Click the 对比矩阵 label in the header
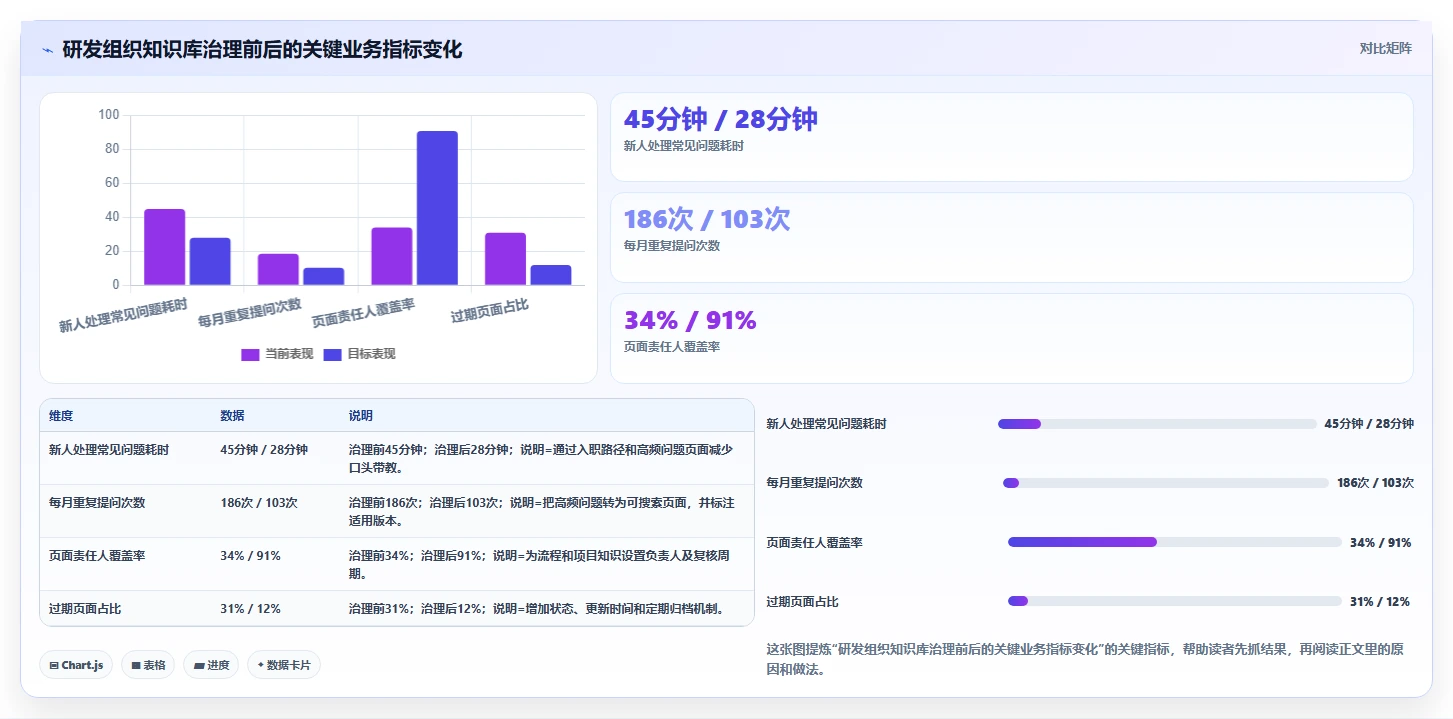The image size is (1453, 719). [1385, 49]
